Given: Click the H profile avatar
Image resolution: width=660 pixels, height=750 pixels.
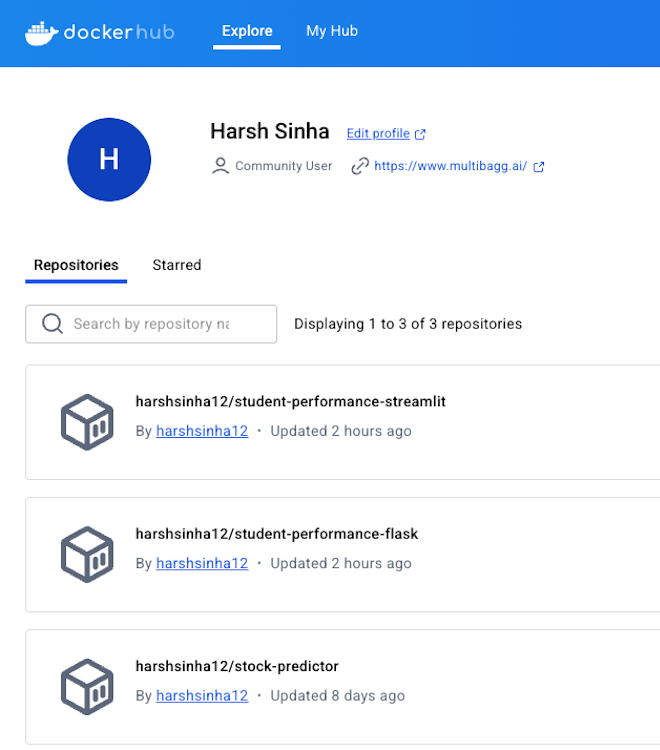Looking at the screenshot, I should click(x=109, y=160).
